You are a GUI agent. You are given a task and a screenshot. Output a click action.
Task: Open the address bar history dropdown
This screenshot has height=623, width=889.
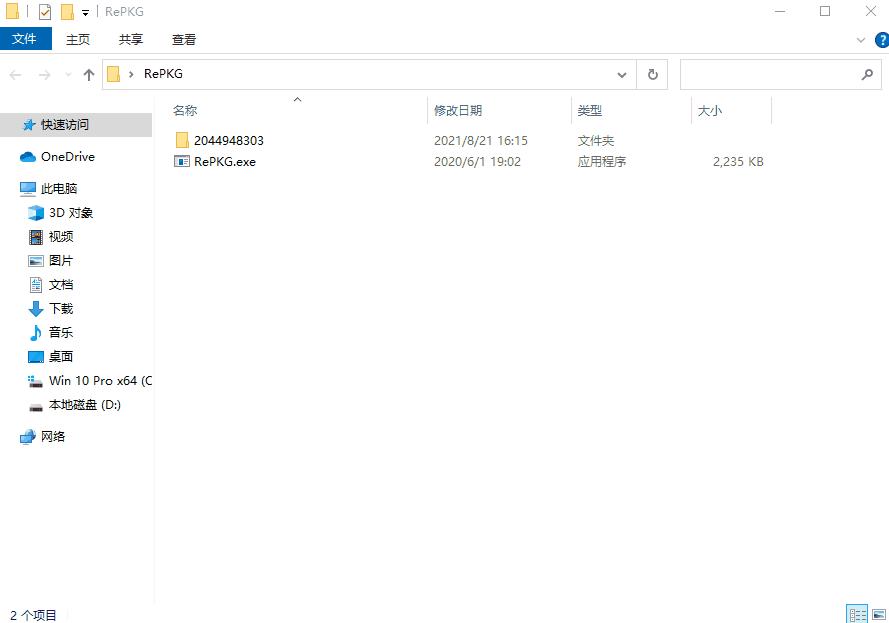pyautogui.click(x=622, y=74)
